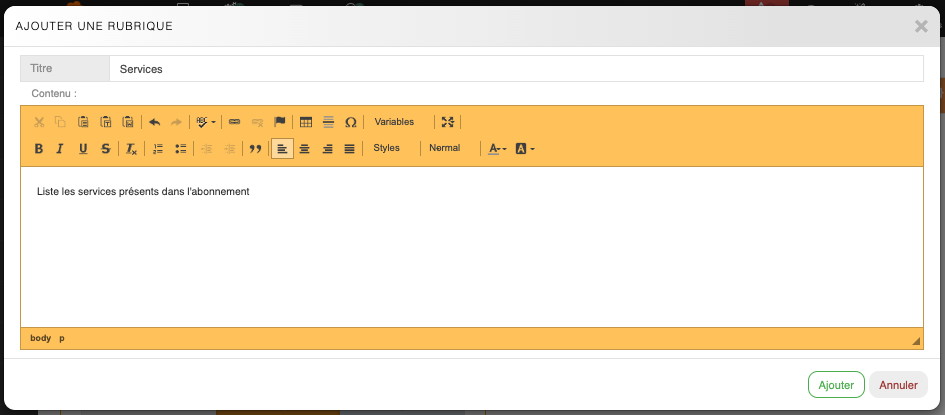Select the 'body' element path item
This screenshot has height=415, width=945.
point(40,338)
